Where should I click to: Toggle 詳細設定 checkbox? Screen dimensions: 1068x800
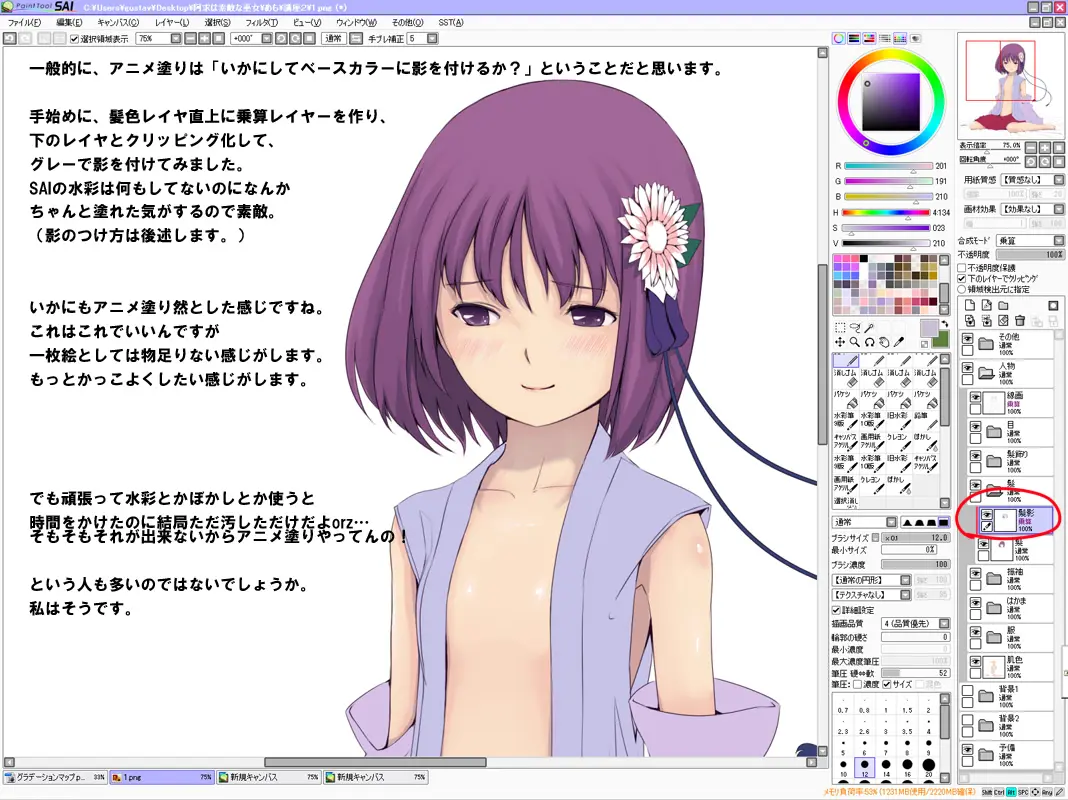(x=836, y=610)
